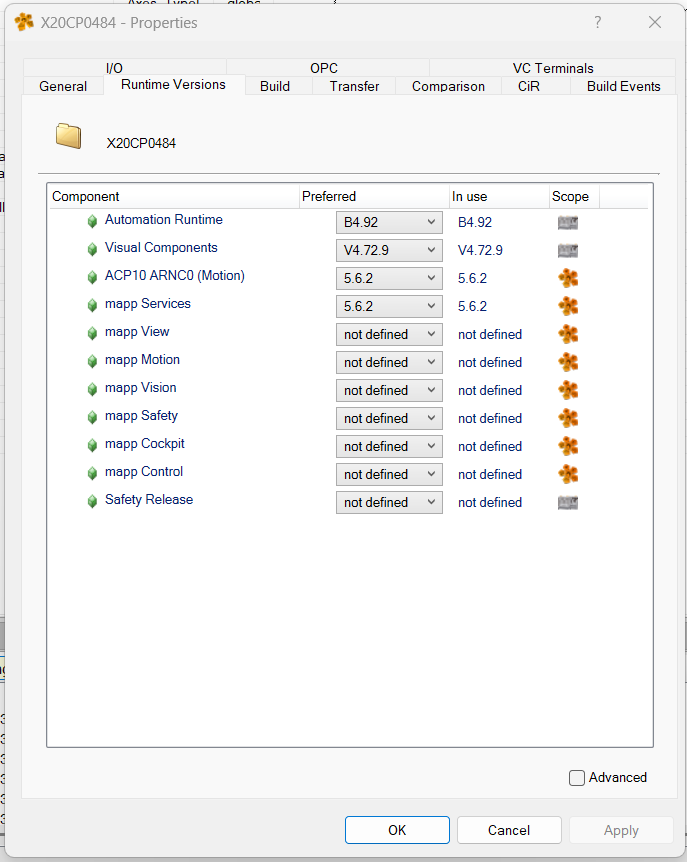This screenshot has width=687, height=862.
Task: Click the scope icon for Visual Components
Action: [x=568, y=251]
